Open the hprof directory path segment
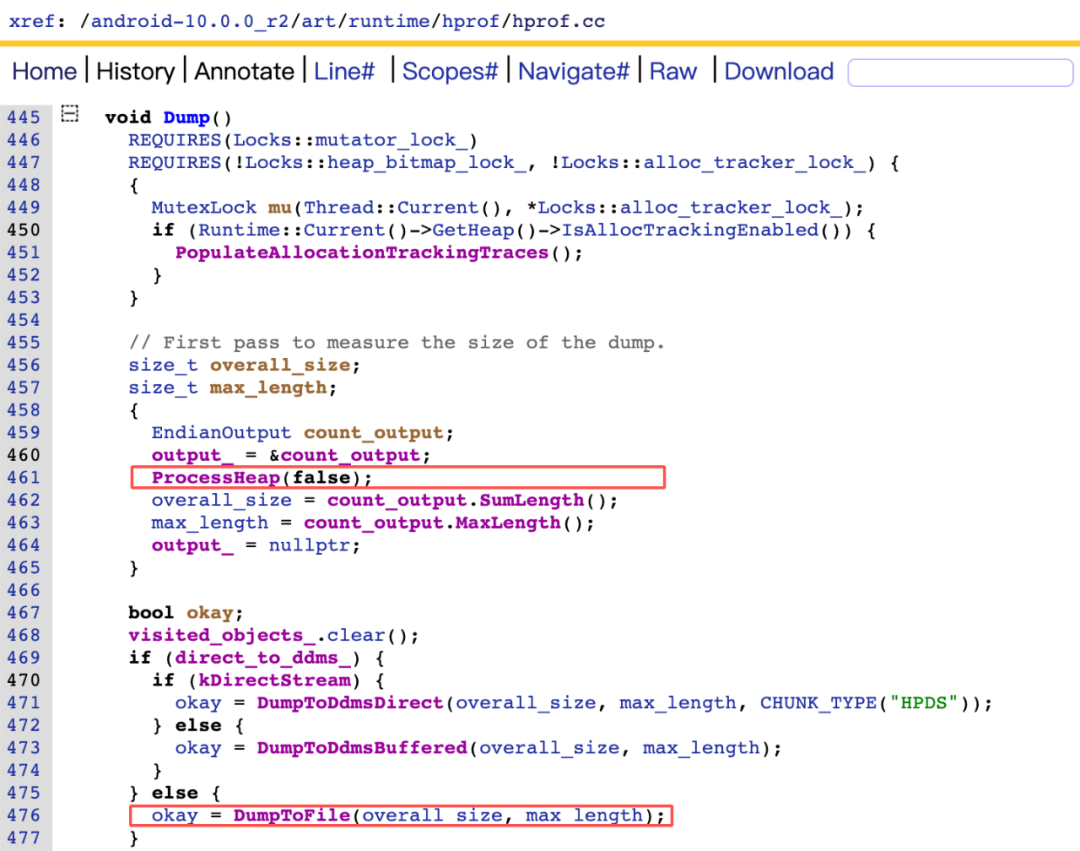 point(470,21)
